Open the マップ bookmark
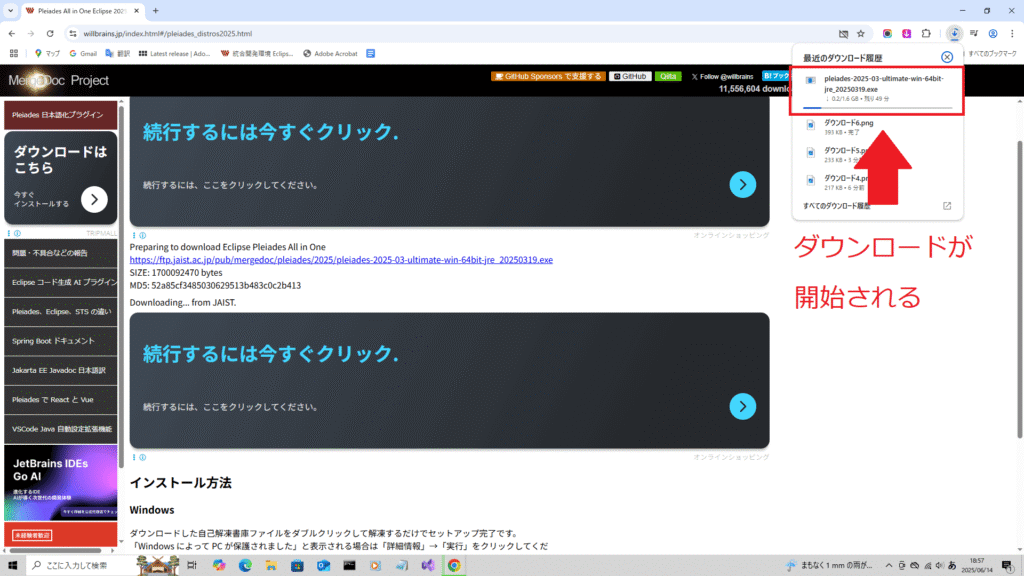The height and width of the screenshot is (576, 1024). [47, 54]
